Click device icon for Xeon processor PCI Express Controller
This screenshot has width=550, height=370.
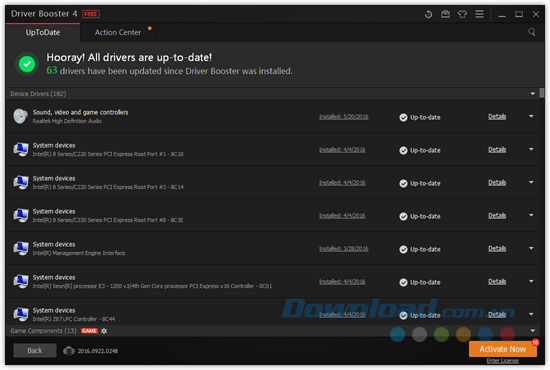(21, 281)
